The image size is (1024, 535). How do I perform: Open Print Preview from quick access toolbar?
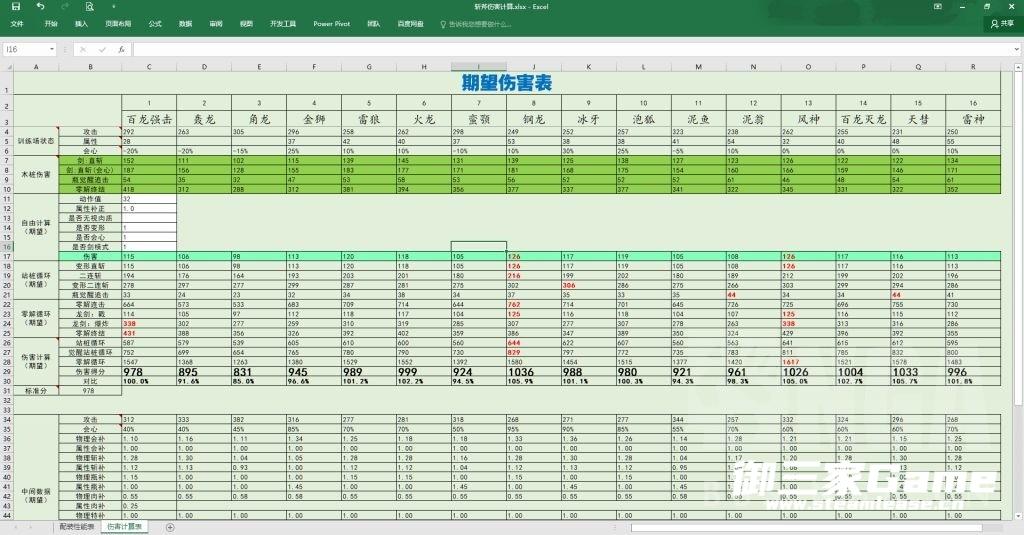click(x=90, y=6)
